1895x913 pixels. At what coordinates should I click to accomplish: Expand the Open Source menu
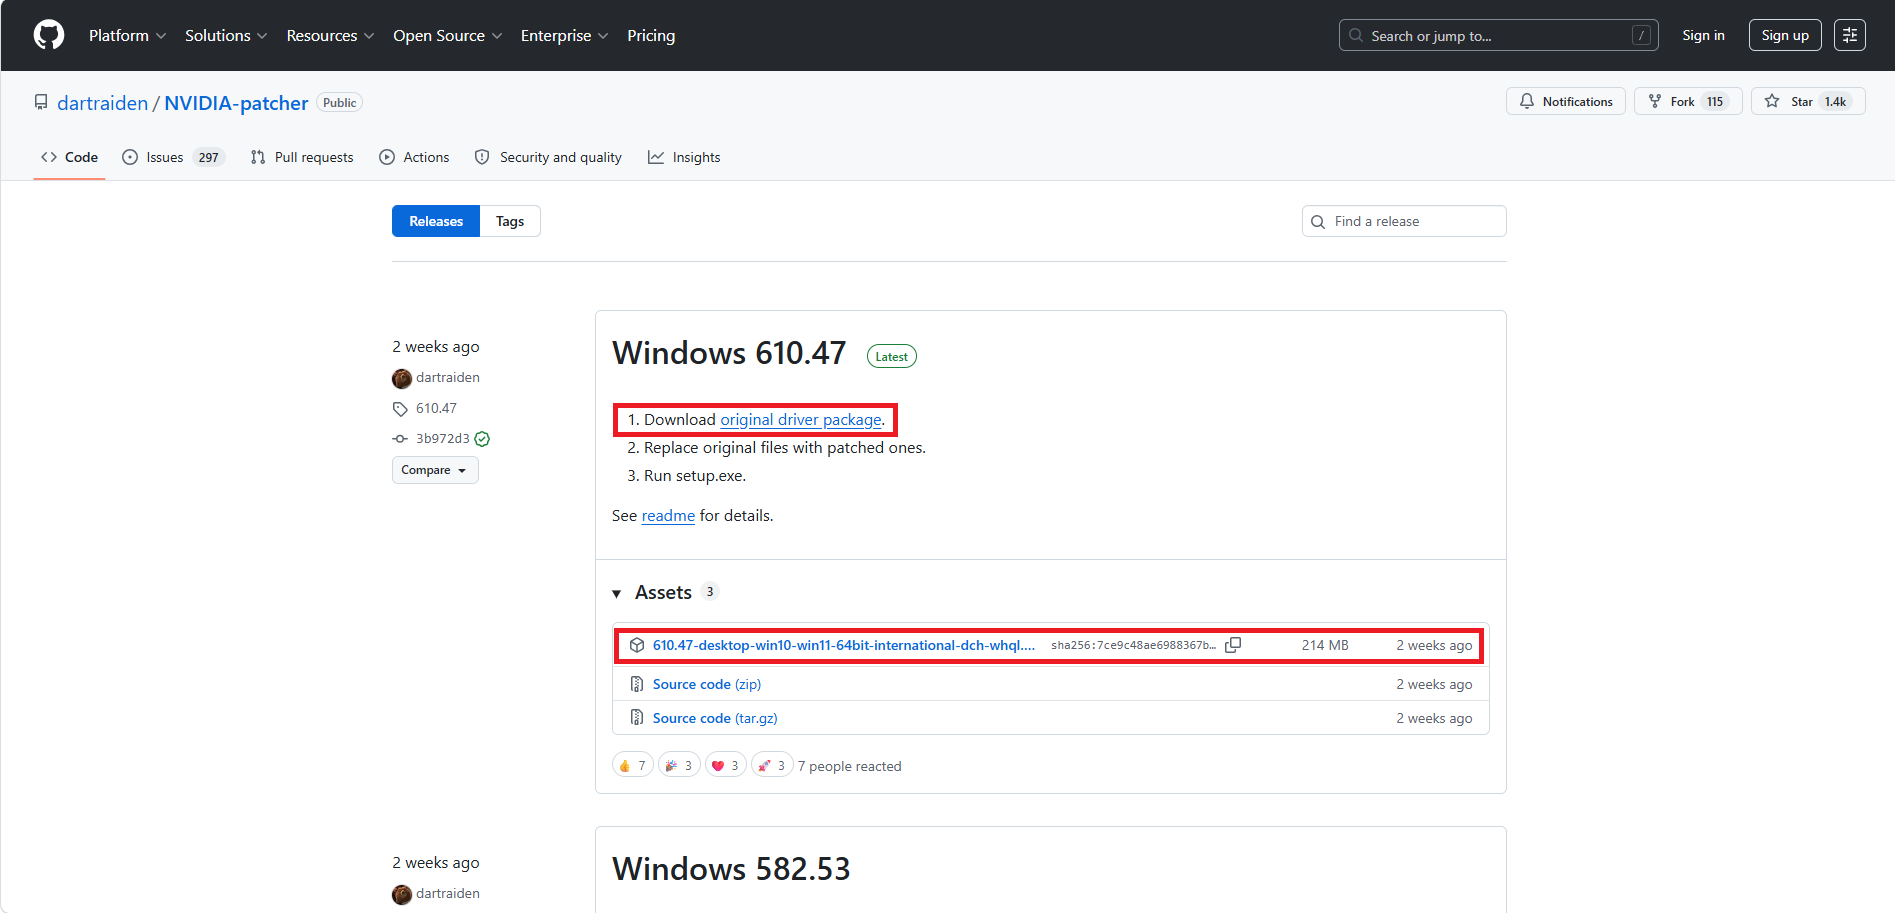(x=447, y=35)
